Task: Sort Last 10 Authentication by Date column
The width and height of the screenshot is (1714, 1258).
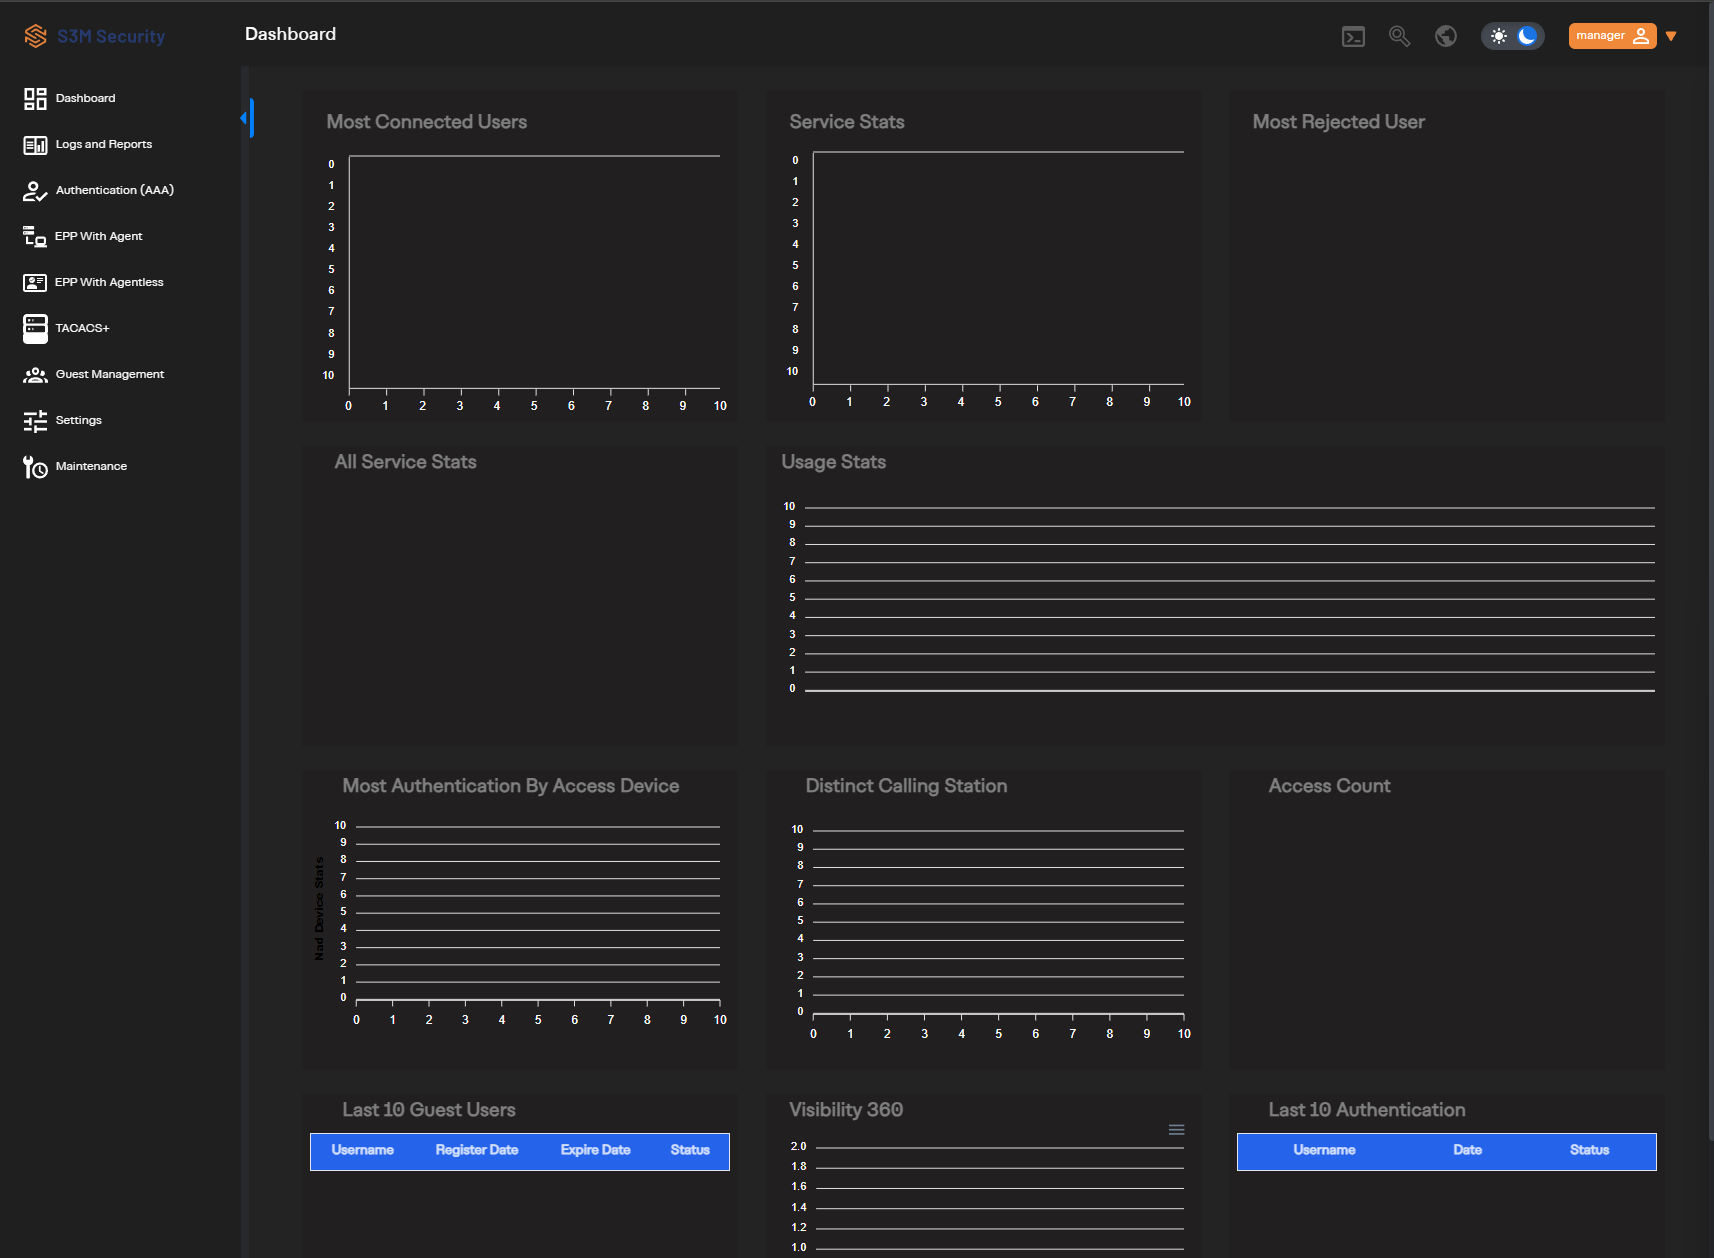Action: click(1467, 1150)
